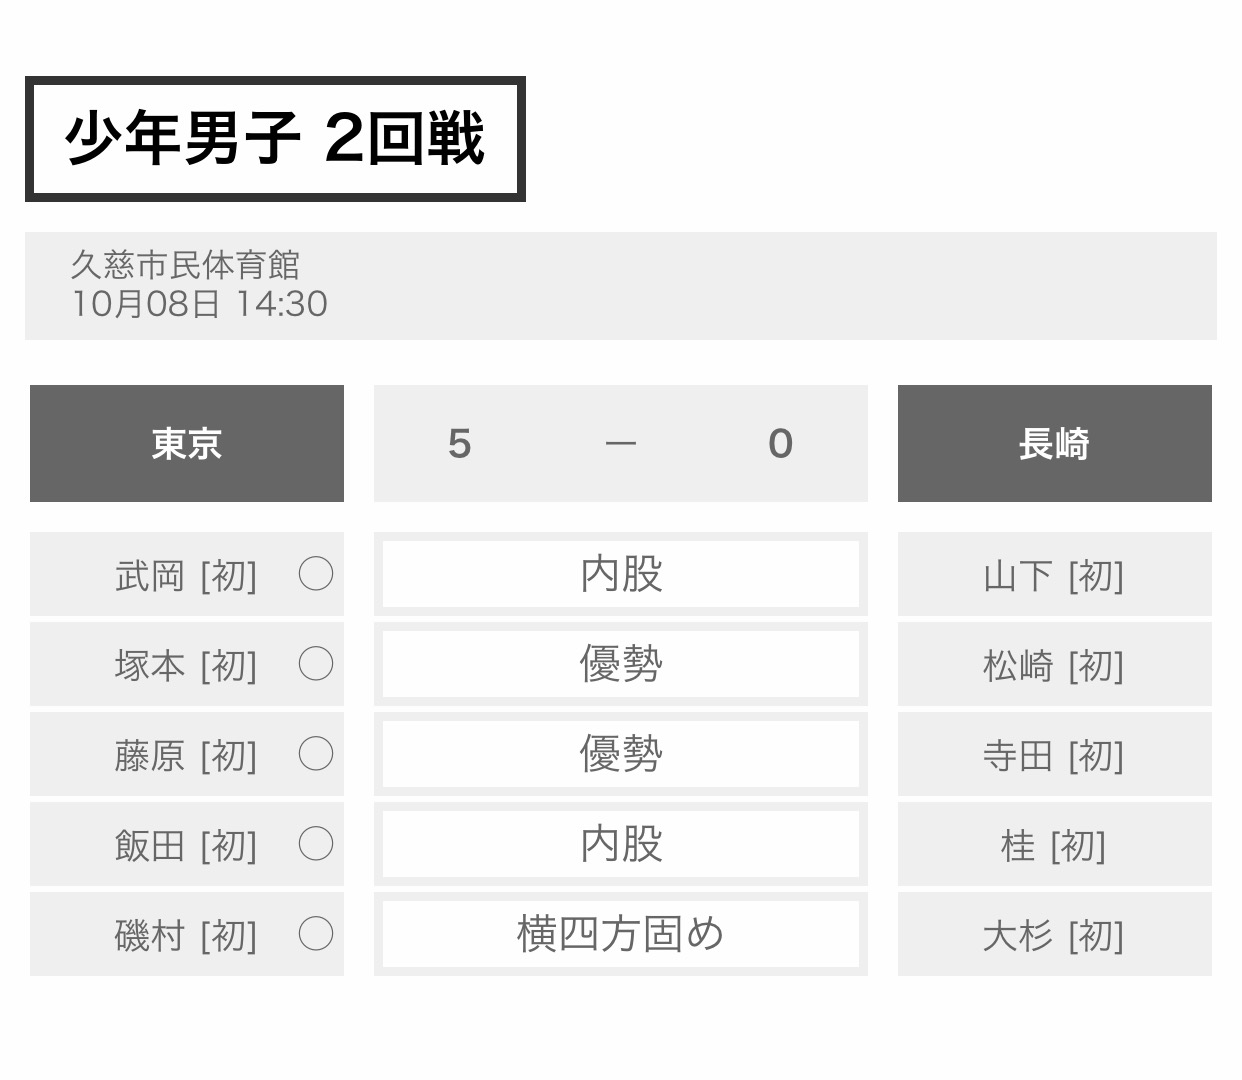Select the 長崎 team header
Screen dimensions: 1242x1080
pyautogui.click(x=1054, y=443)
